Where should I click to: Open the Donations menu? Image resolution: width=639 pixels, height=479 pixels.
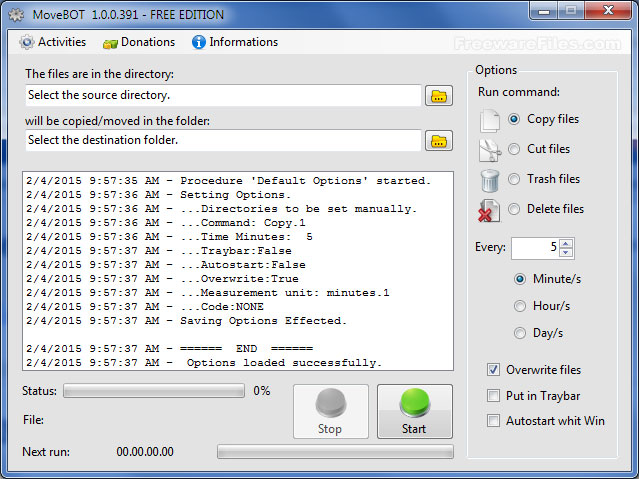[x=139, y=42]
